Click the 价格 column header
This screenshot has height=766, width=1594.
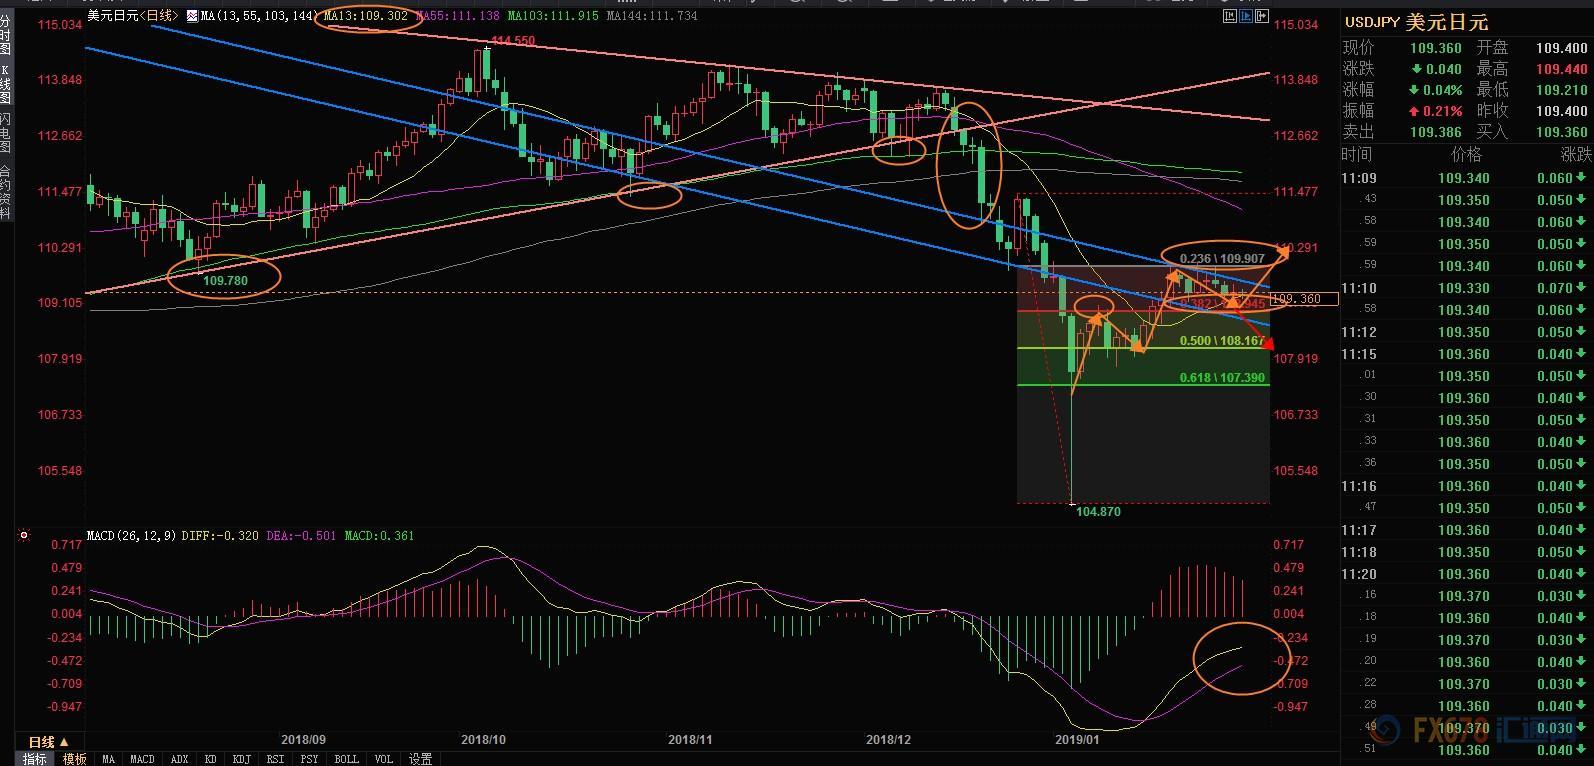tap(1466, 154)
